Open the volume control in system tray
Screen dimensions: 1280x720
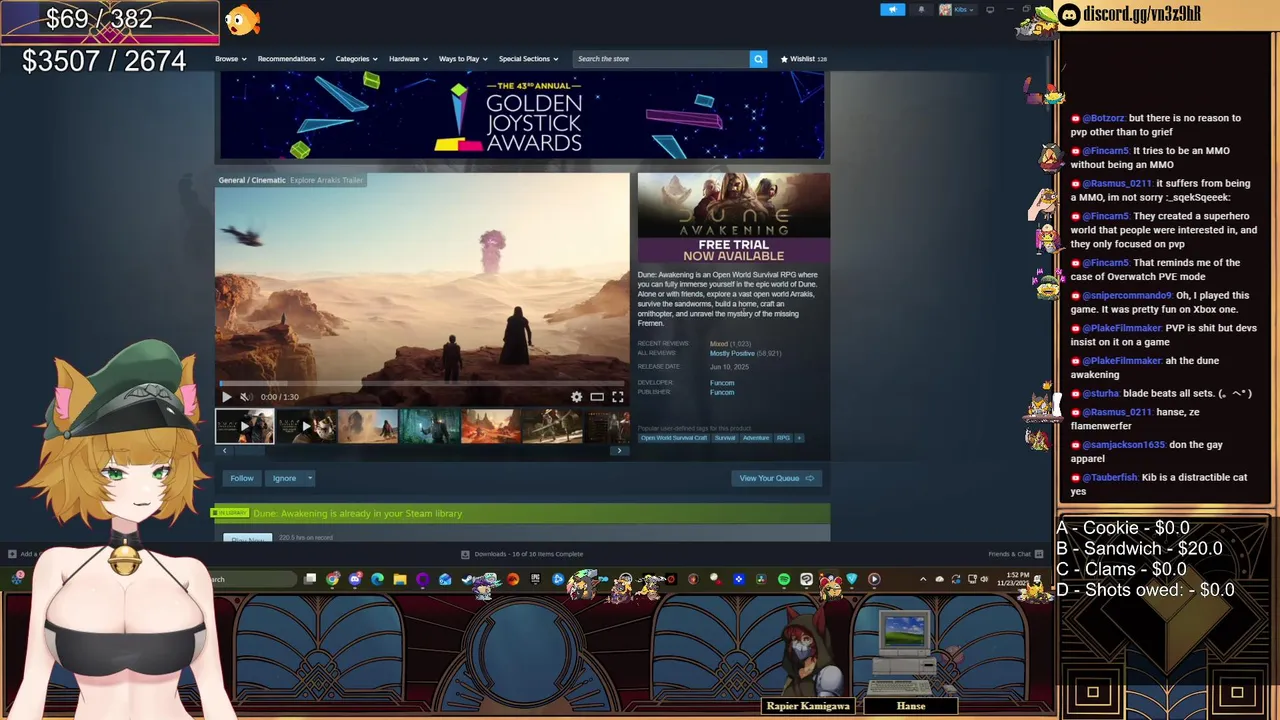tap(985, 579)
